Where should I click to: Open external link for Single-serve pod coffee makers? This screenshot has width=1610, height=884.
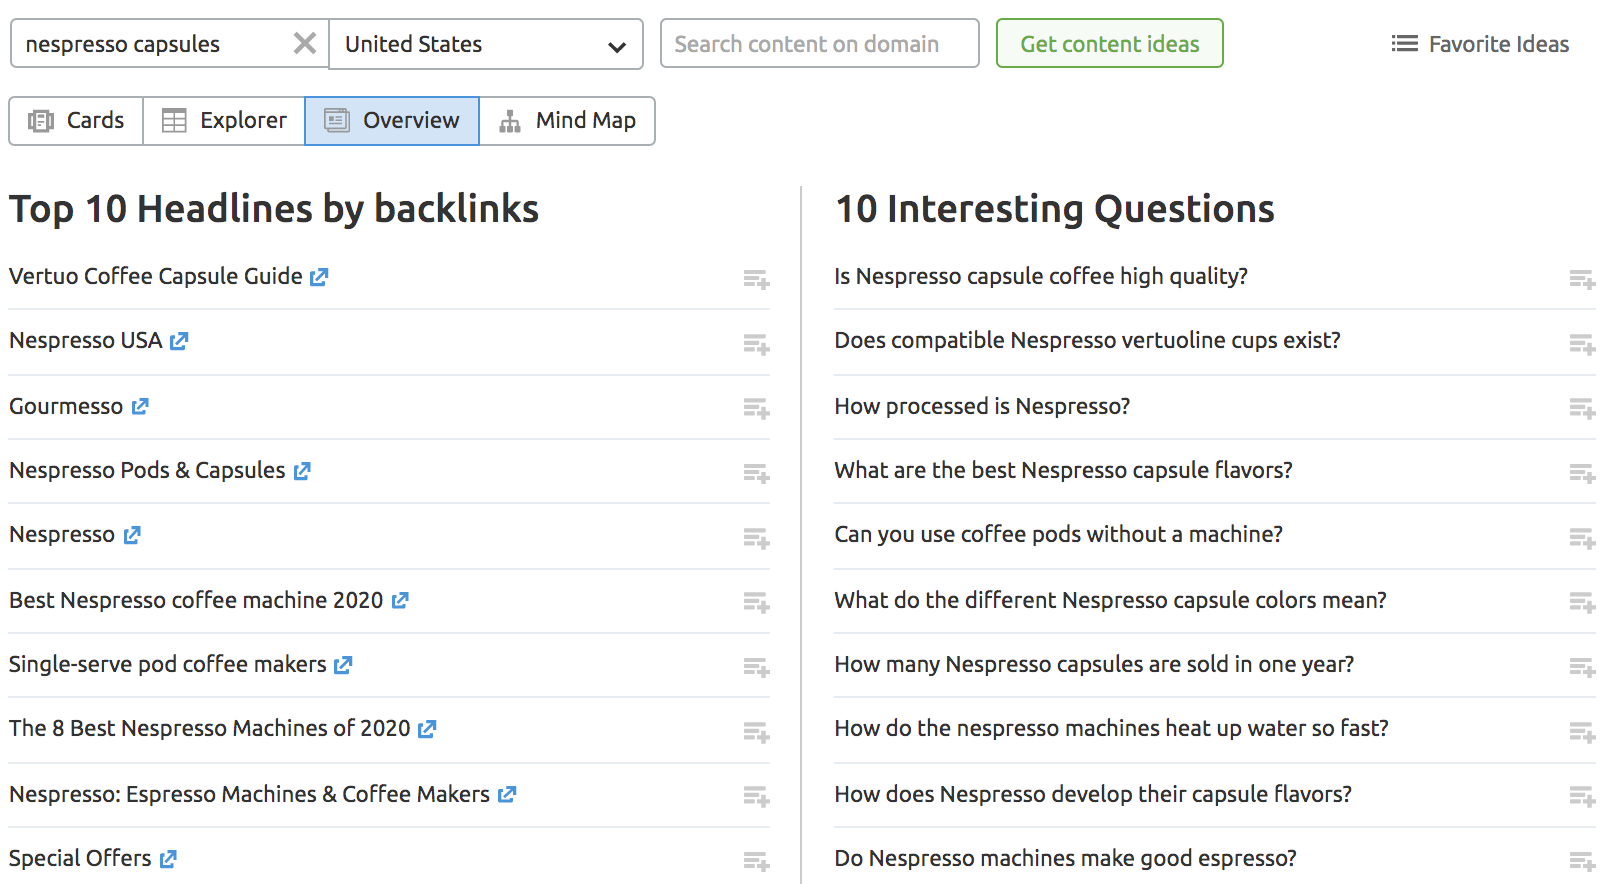[x=343, y=665]
